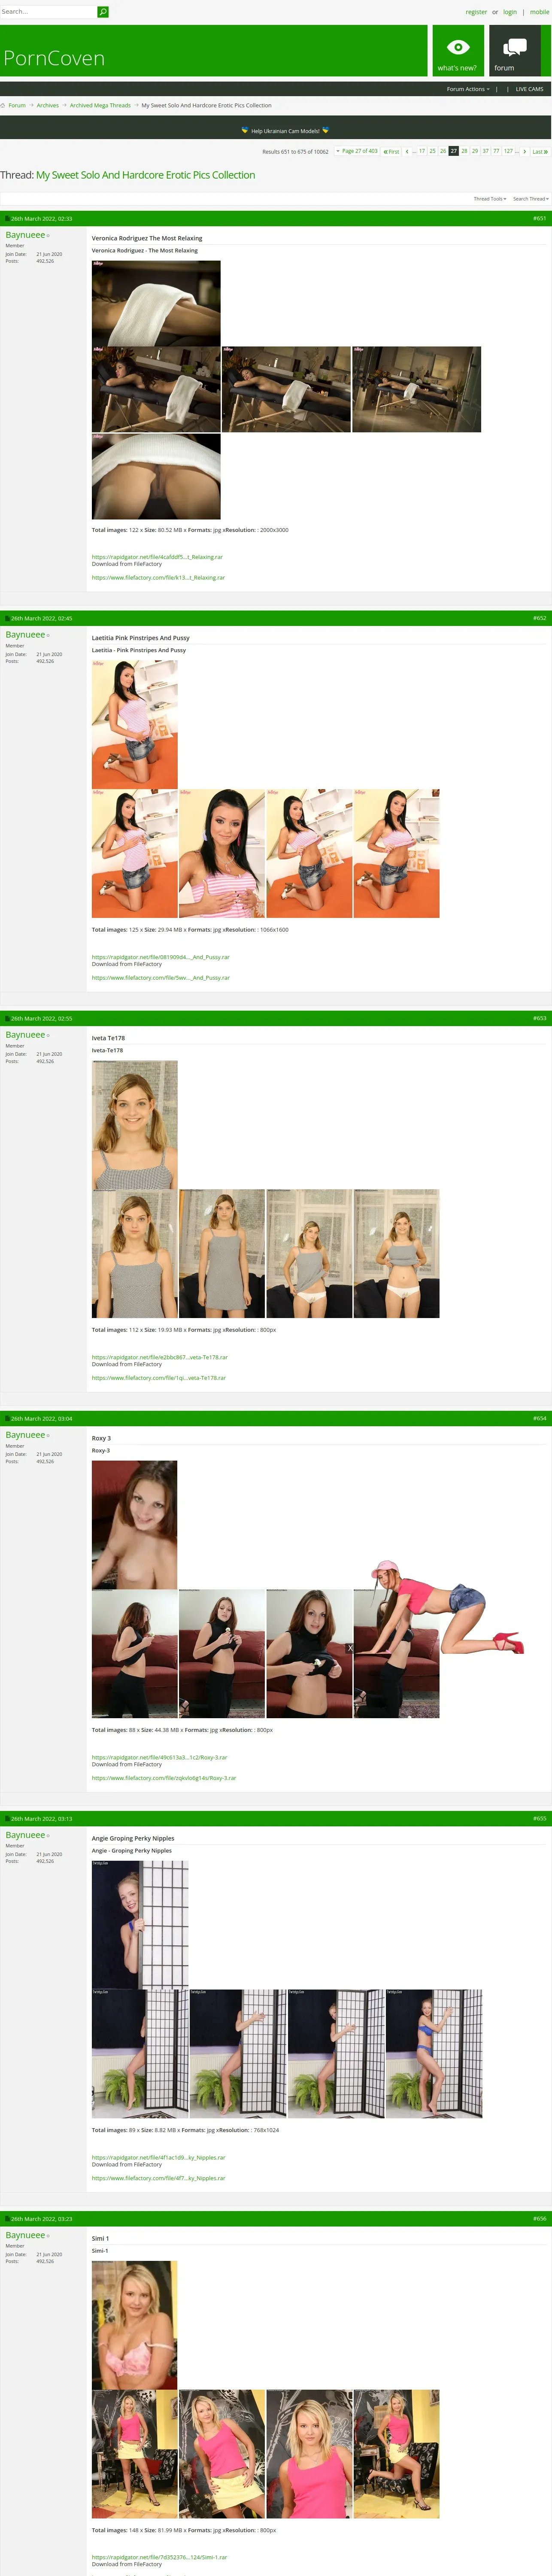Go to page 127 in pagination
The image size is (552, 2576).
[508, 151]
